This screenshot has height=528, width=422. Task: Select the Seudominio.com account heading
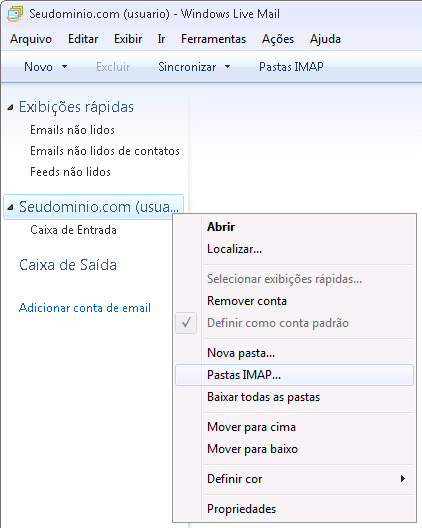tap(94, 207)
